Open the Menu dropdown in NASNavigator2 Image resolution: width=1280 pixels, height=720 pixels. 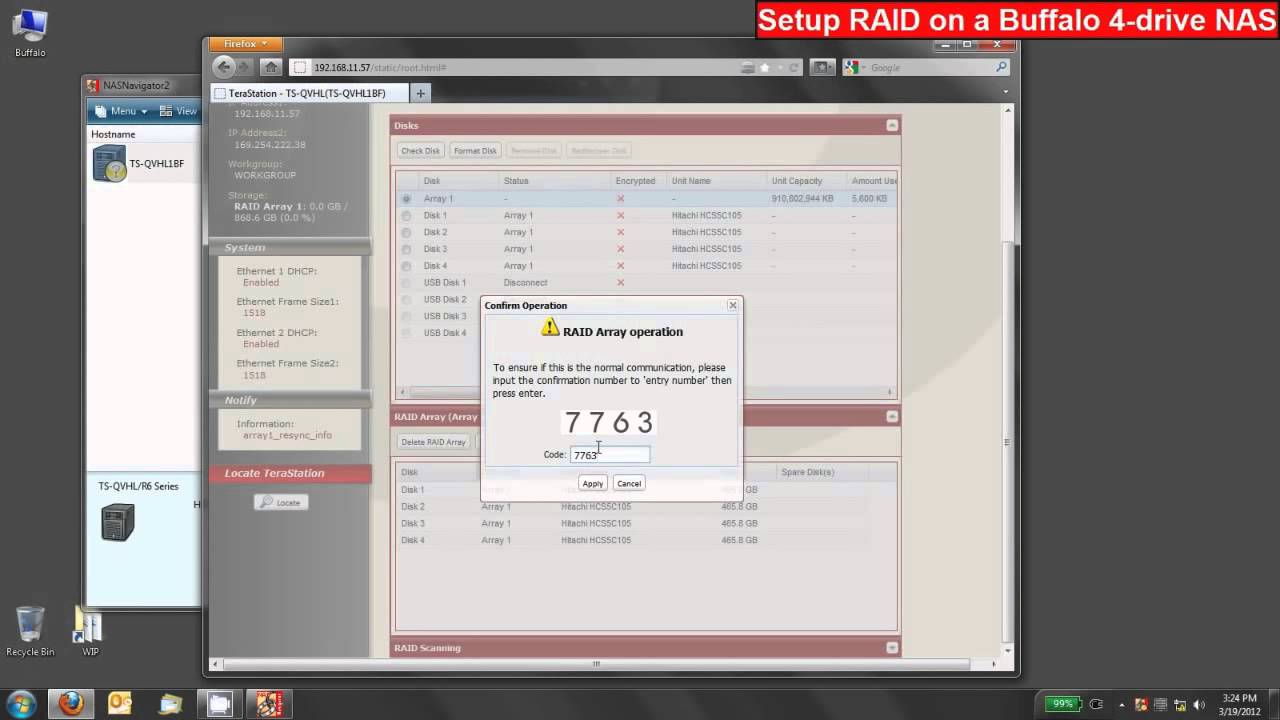tap(122, 111)
